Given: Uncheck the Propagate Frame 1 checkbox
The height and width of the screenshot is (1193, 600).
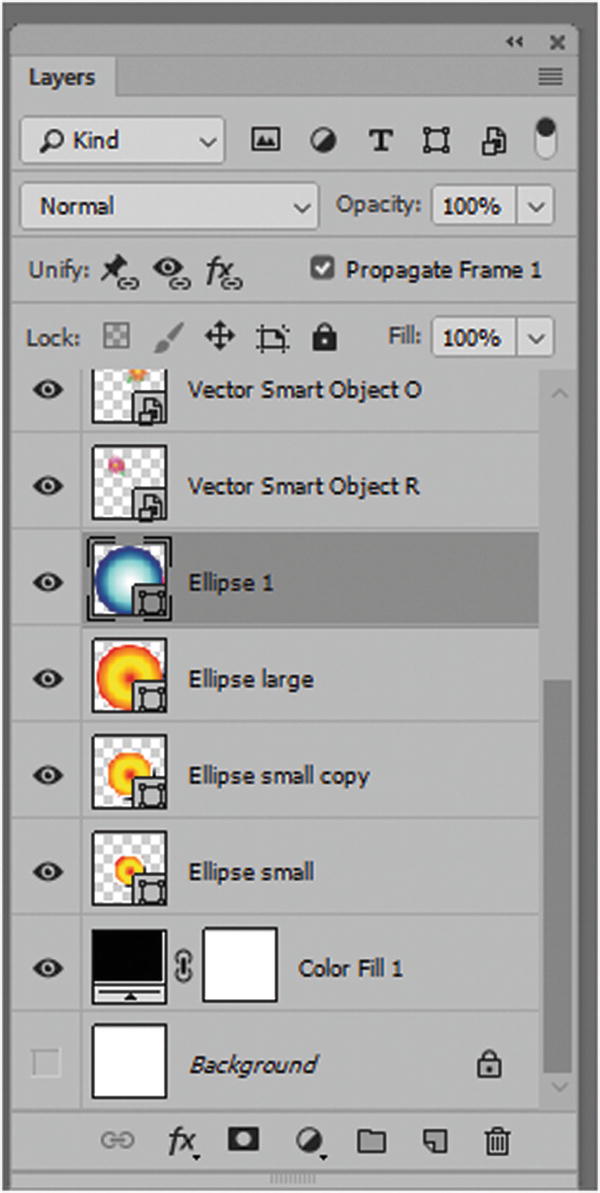Looking at the screenshot, I should click(x=322, y=269).
